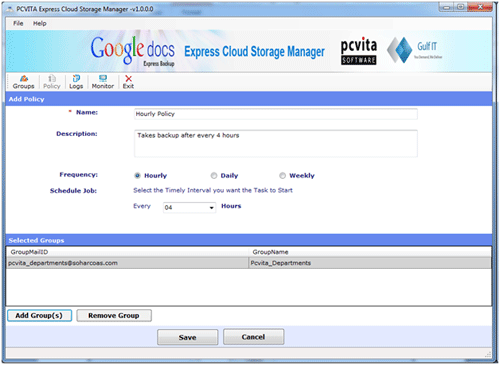Open the Help menu

pos(39,23)
